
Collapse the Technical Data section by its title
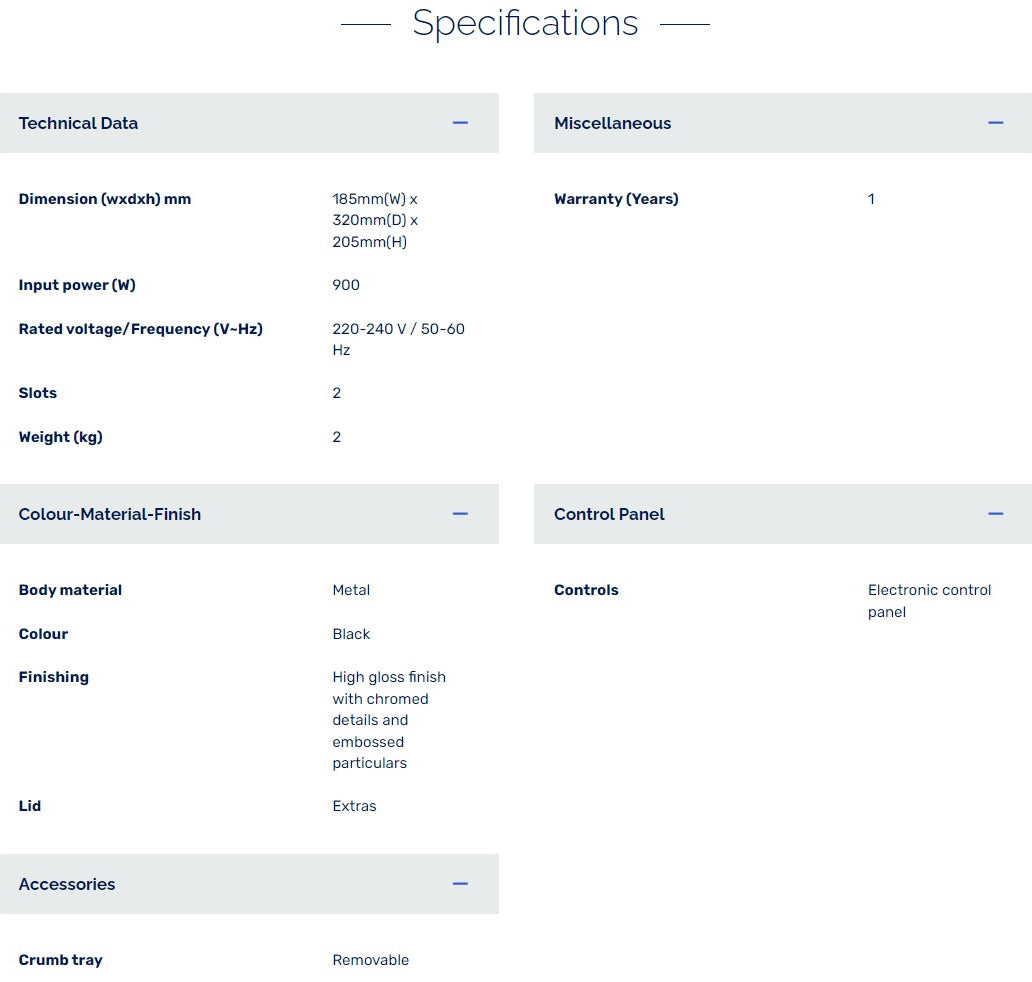pyautogui.click(x=78, y=123)
